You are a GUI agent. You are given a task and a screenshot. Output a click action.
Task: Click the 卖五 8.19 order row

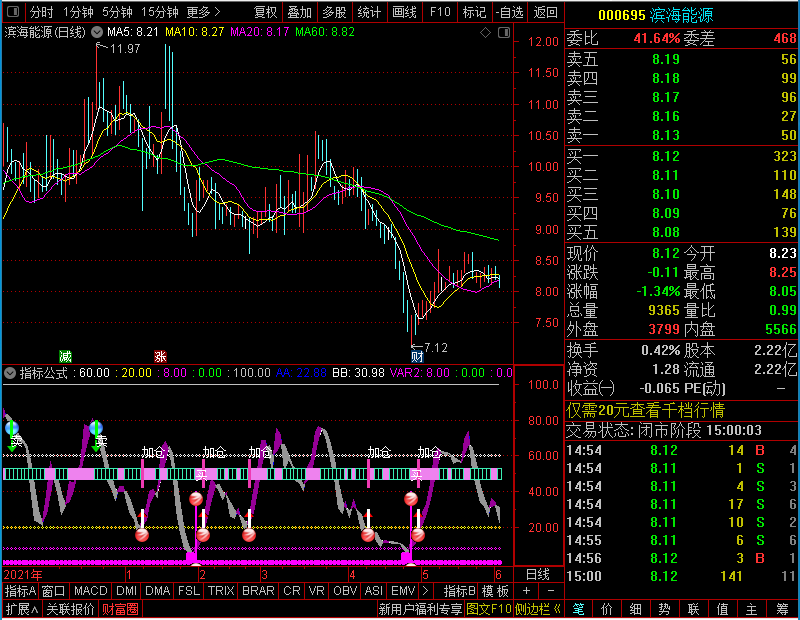tap(681, 59)
